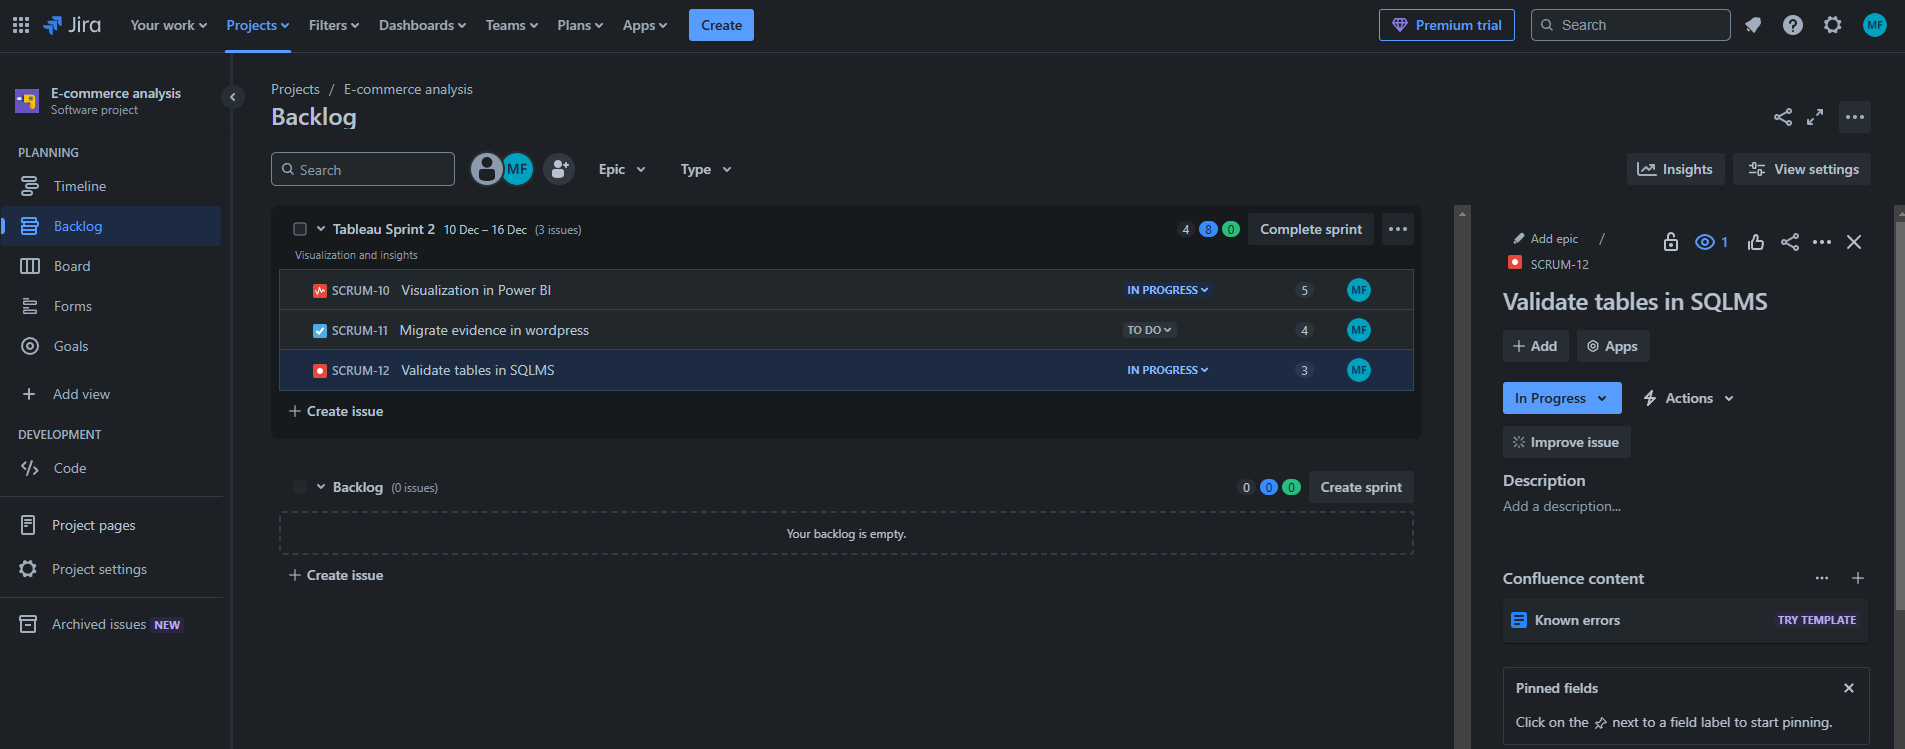Click the Complete sprint button
The width and height of the screenshot is (1905, 749).
click(1310, 229)
